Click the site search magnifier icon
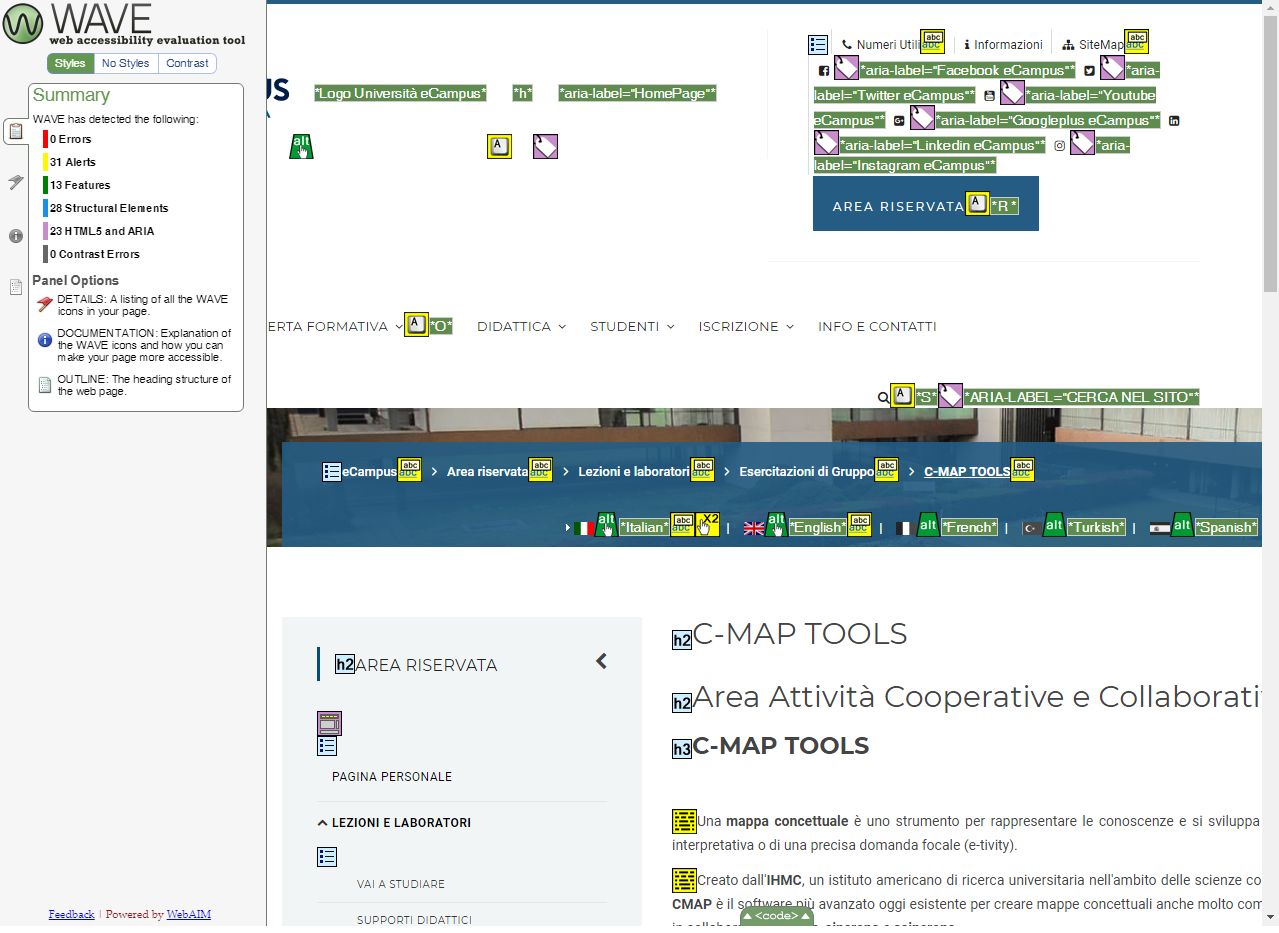The height and width of the screenshot is (933, 1279). pos(883,397)
